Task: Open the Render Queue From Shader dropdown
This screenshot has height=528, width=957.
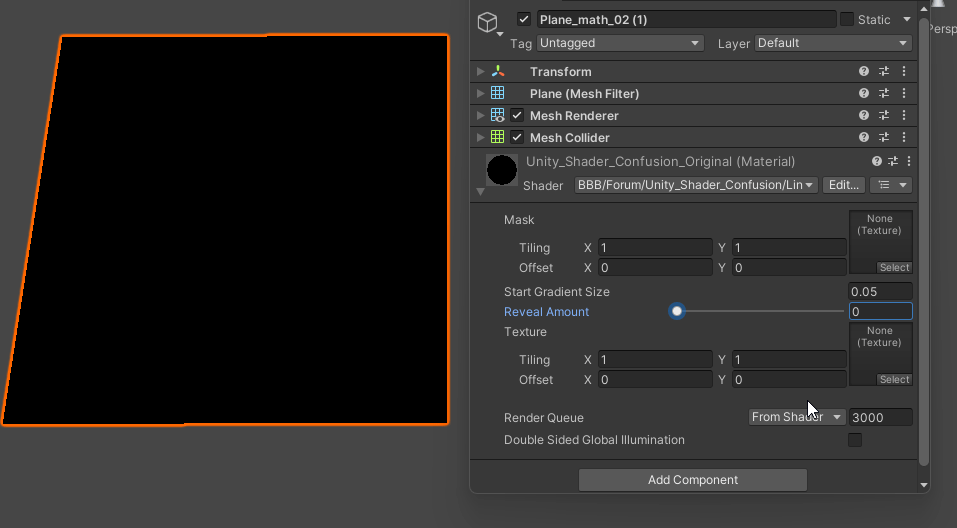Action: click(x=797, y=417)
